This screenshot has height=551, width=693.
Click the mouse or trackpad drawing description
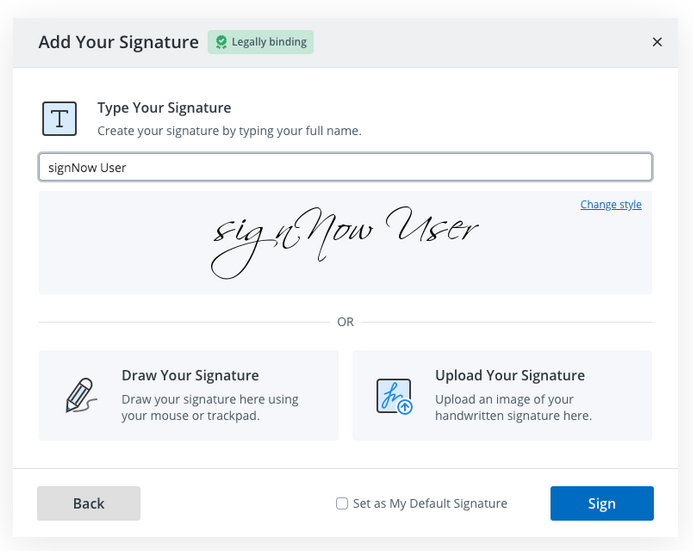tap(210, 408)
